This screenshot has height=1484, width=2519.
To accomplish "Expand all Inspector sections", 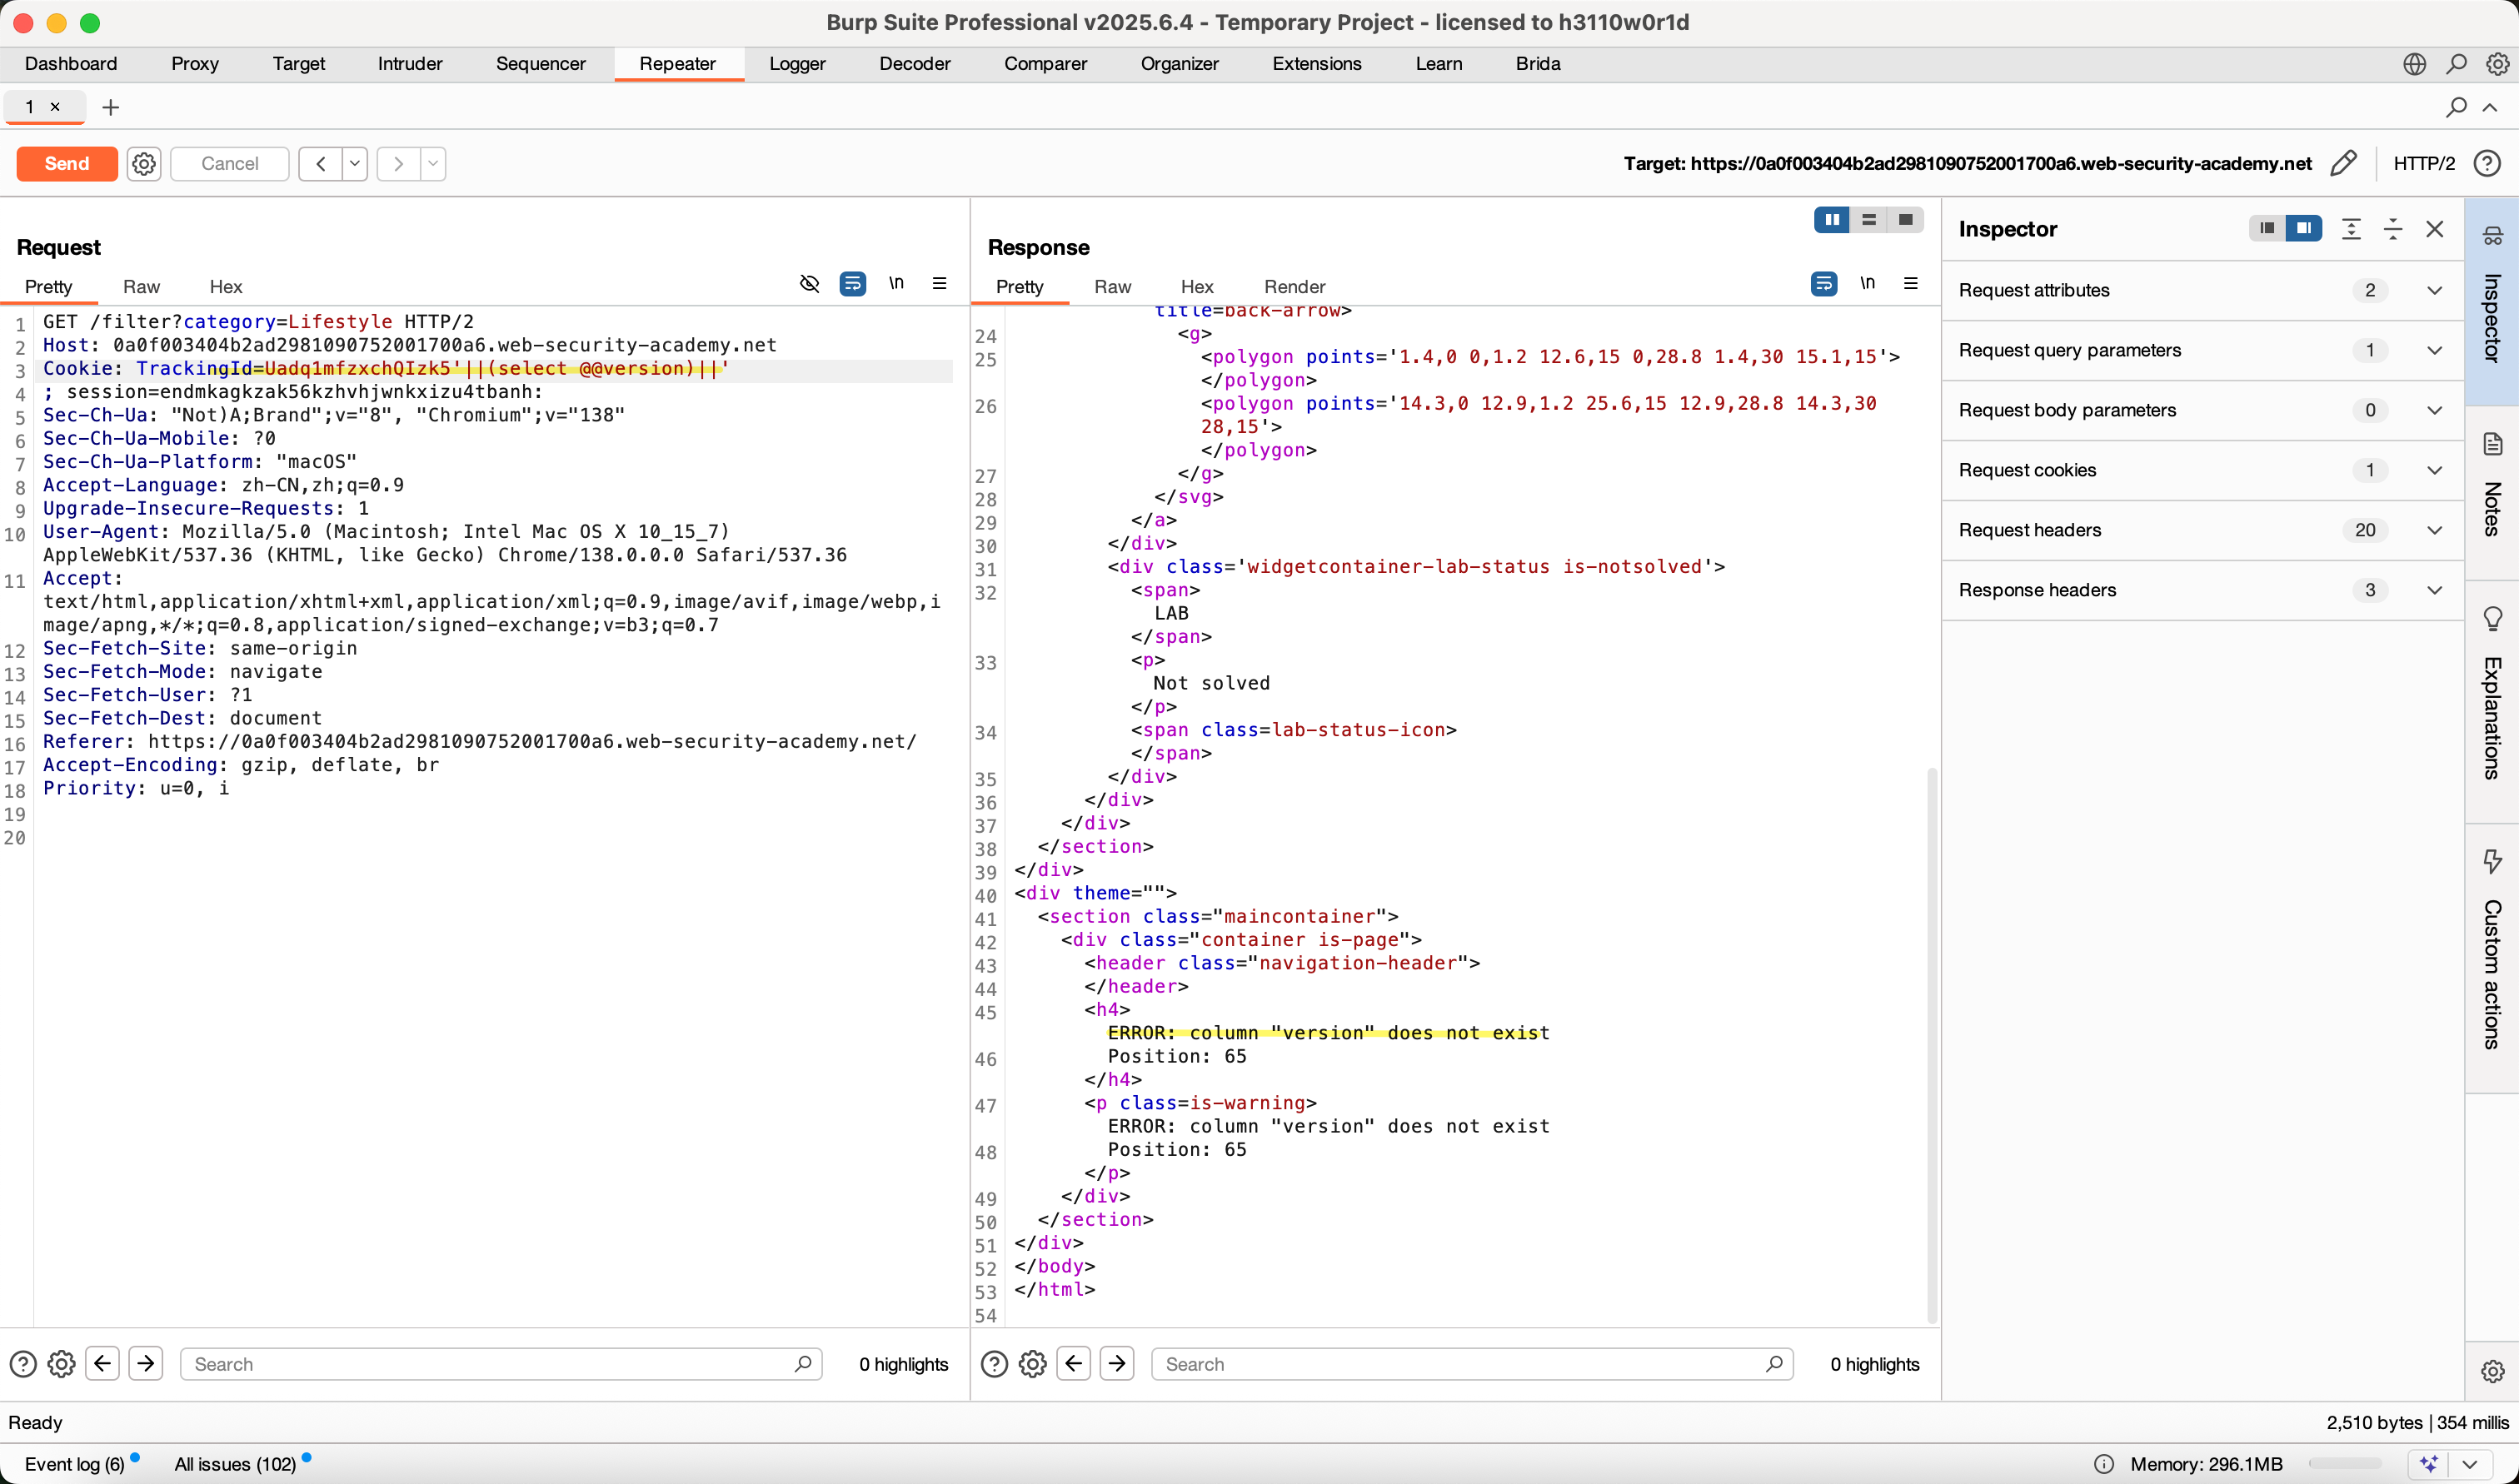I will 2351,229.
